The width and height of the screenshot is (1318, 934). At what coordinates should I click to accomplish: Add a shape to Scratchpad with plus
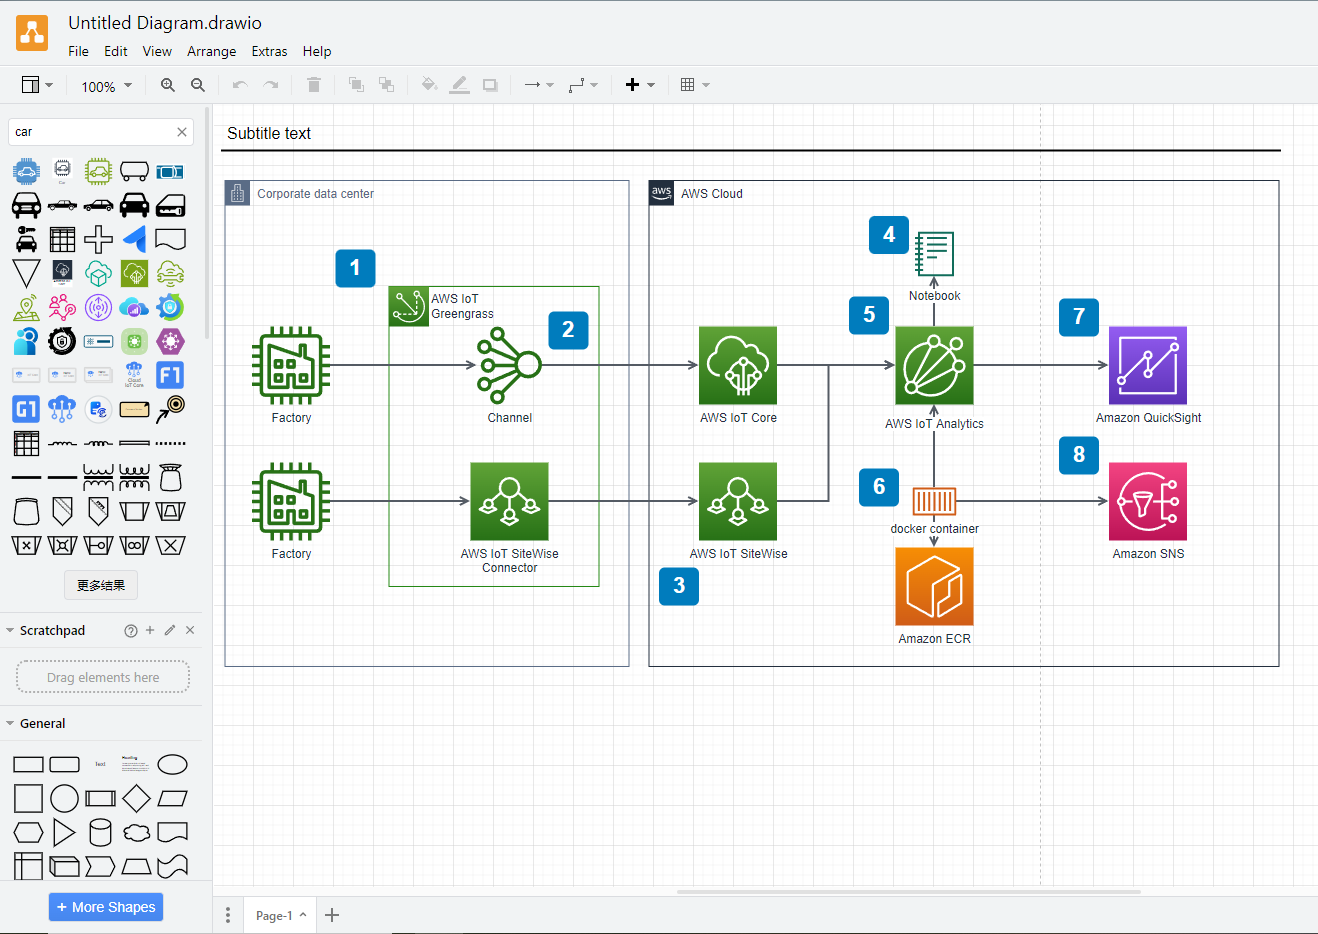click(x=150, y=630)
